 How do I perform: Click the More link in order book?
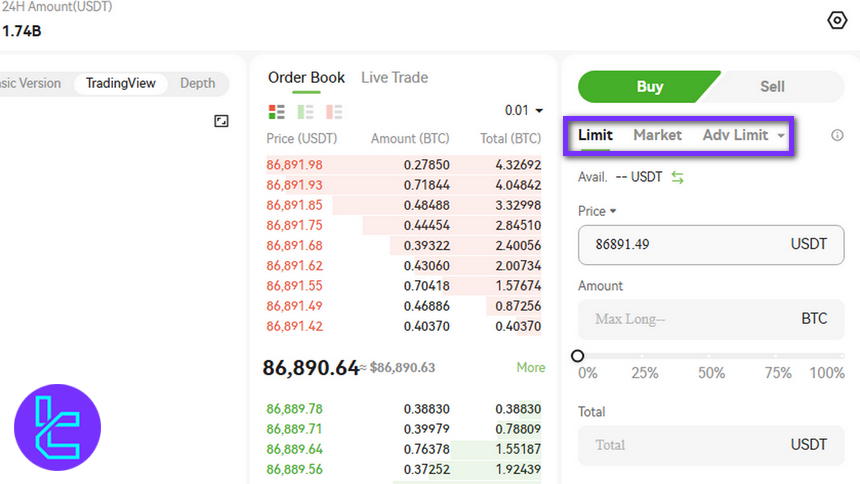click(x=531, y=367)
